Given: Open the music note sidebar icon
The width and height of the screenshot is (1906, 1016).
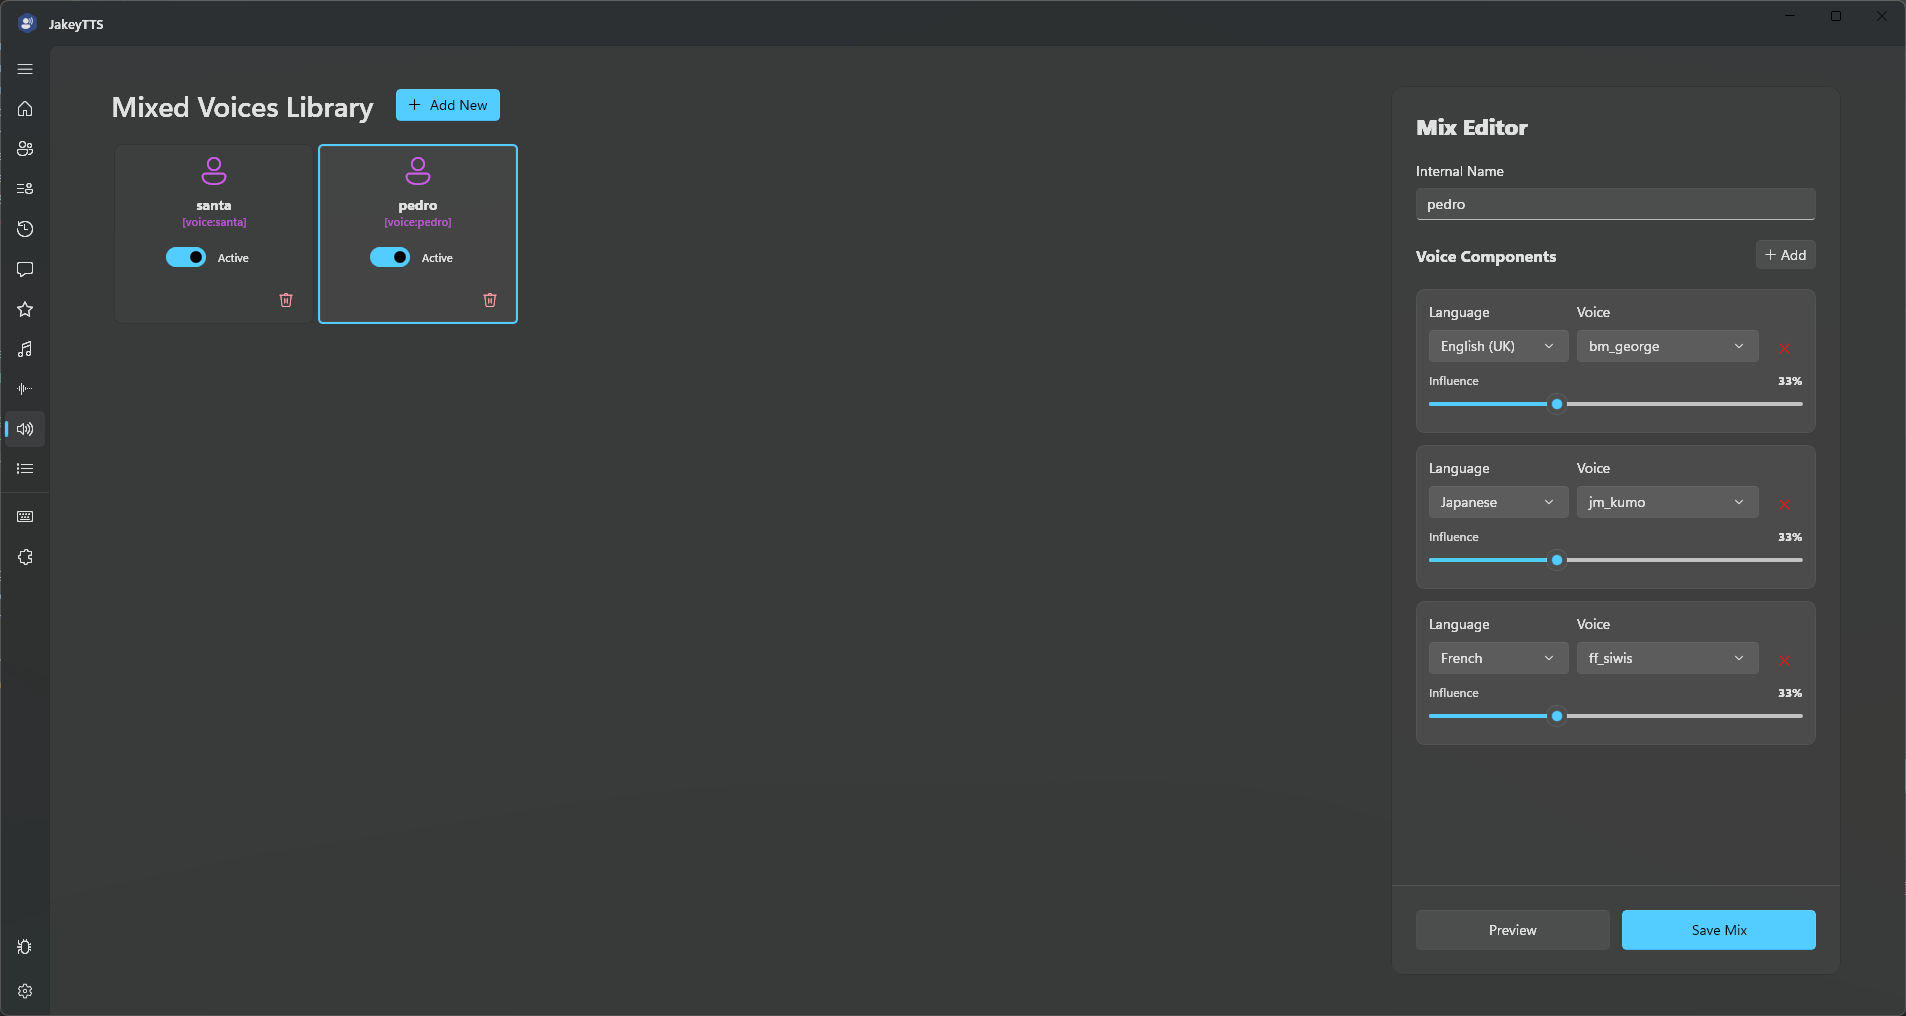Looking at the screenshot, I should (x=25, y=349).
